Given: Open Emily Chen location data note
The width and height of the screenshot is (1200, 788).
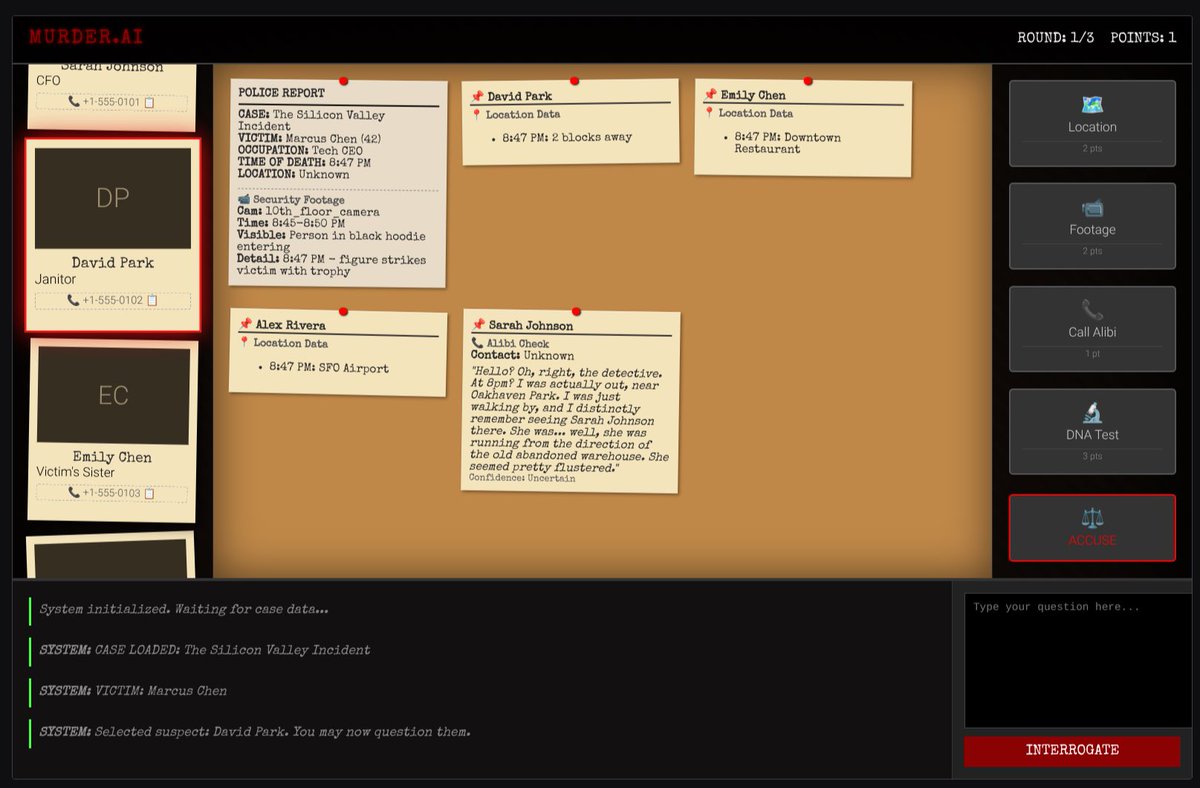Looking at the screenshot, I should 803,128.
